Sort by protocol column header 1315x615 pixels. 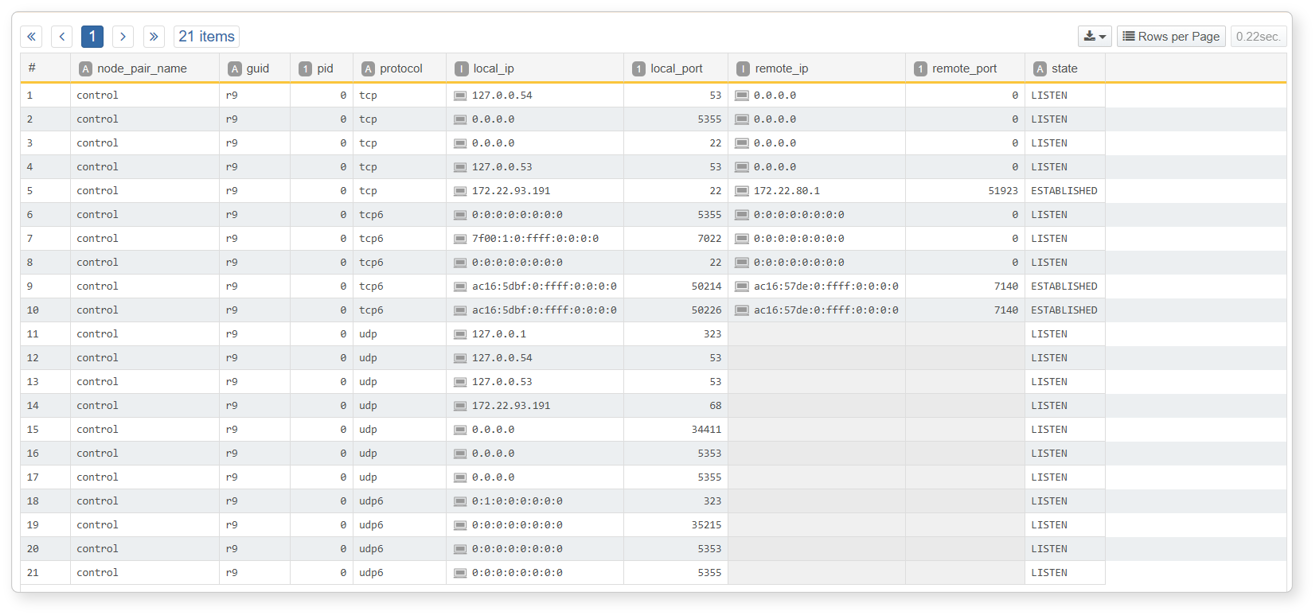point(401,69)
